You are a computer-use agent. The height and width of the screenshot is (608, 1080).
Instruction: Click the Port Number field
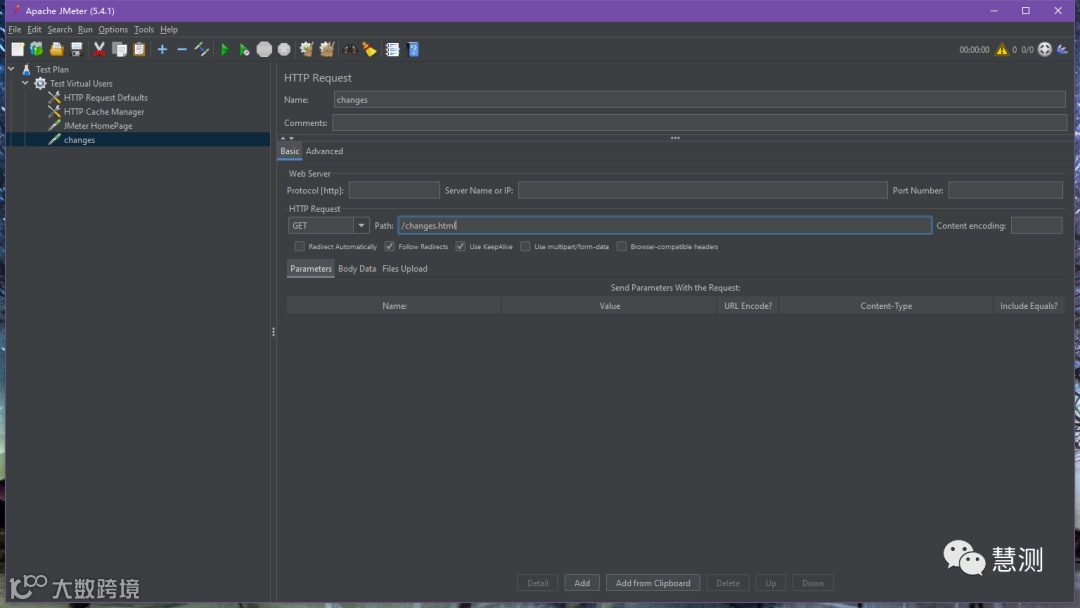(x=1006, y=191)
